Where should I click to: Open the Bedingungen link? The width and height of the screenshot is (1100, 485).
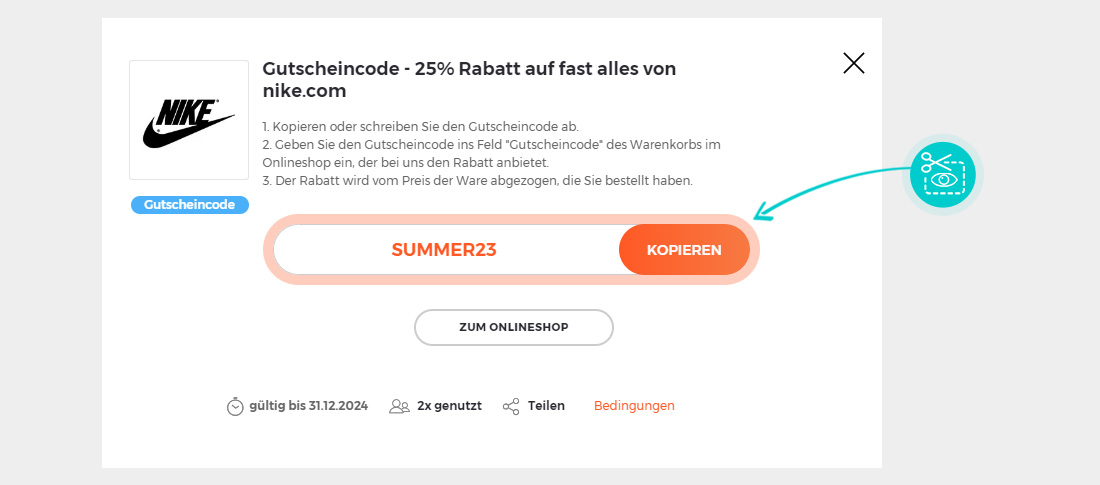(x=634, y=406)
